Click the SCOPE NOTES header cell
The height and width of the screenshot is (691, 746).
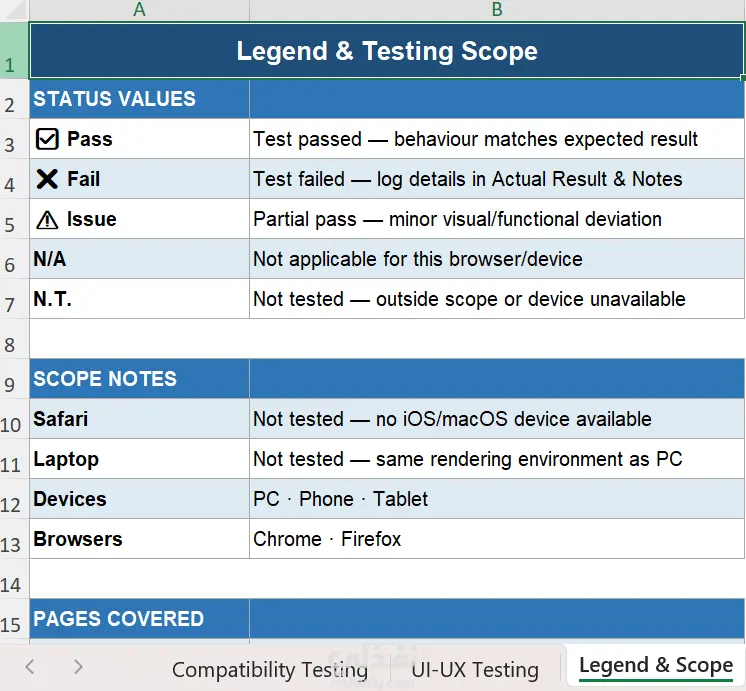point(139,379)
